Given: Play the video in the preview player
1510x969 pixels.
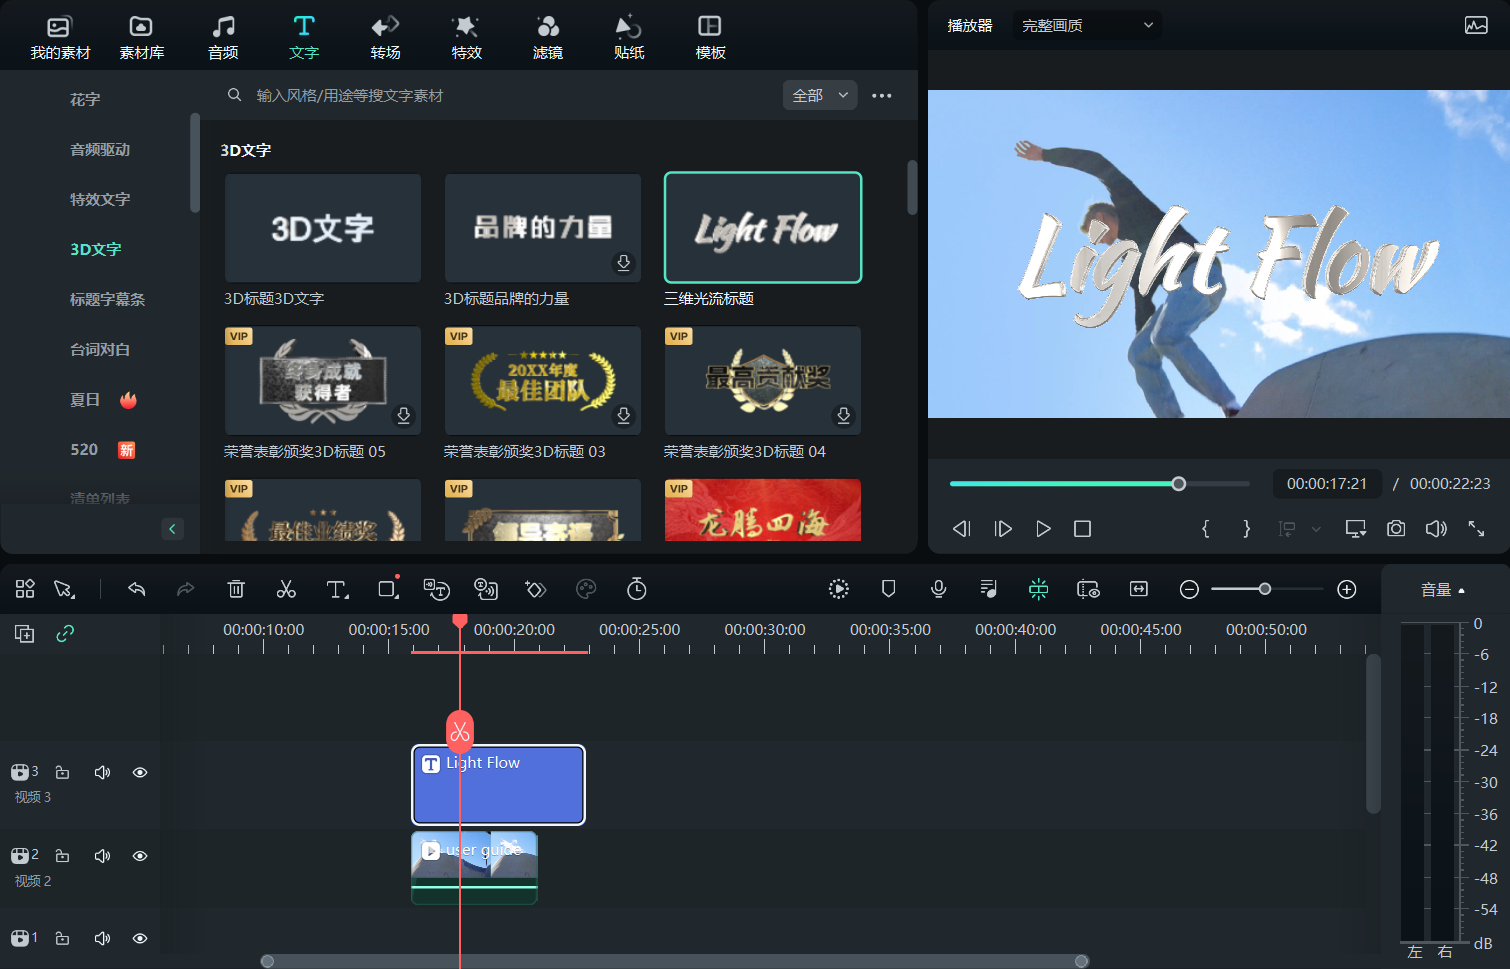Looking at the screenshot, I should tap(1043, 528).
